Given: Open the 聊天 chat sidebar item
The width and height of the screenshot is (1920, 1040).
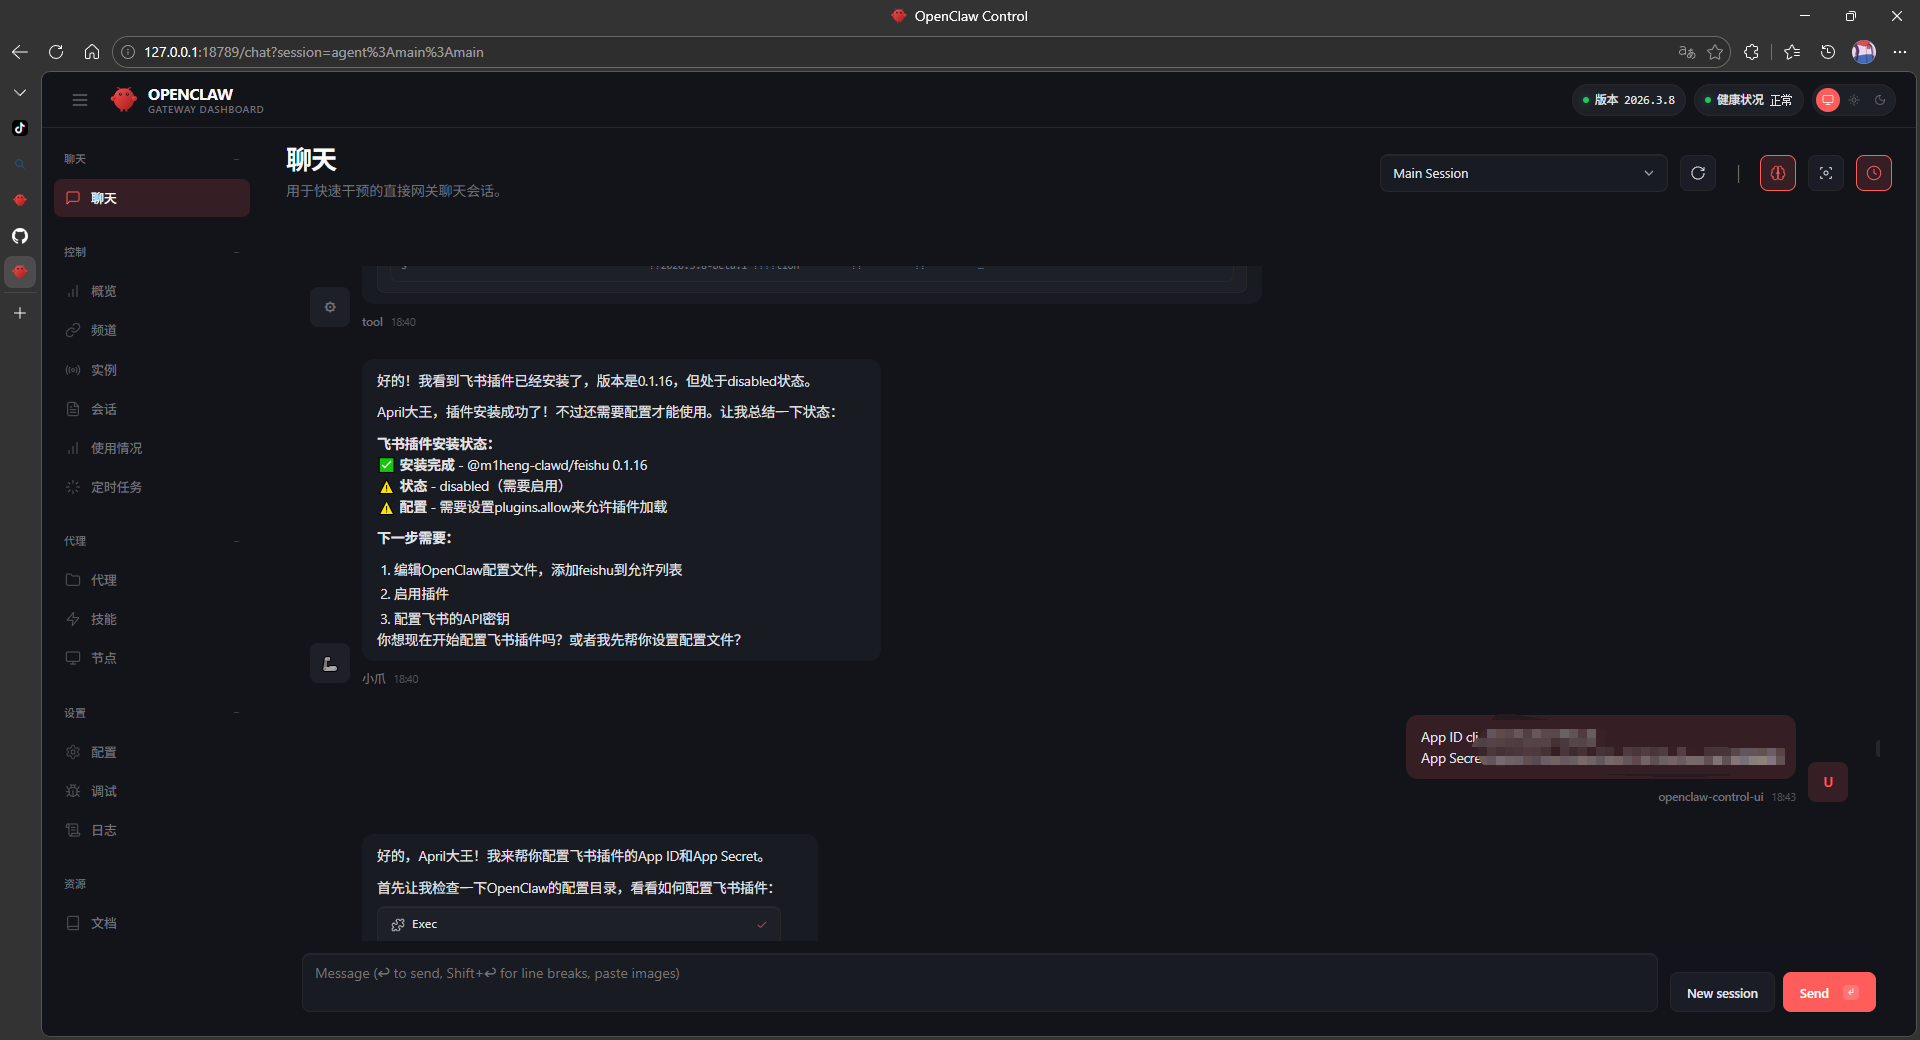Looking at the screenshot, I should [152, 198].
